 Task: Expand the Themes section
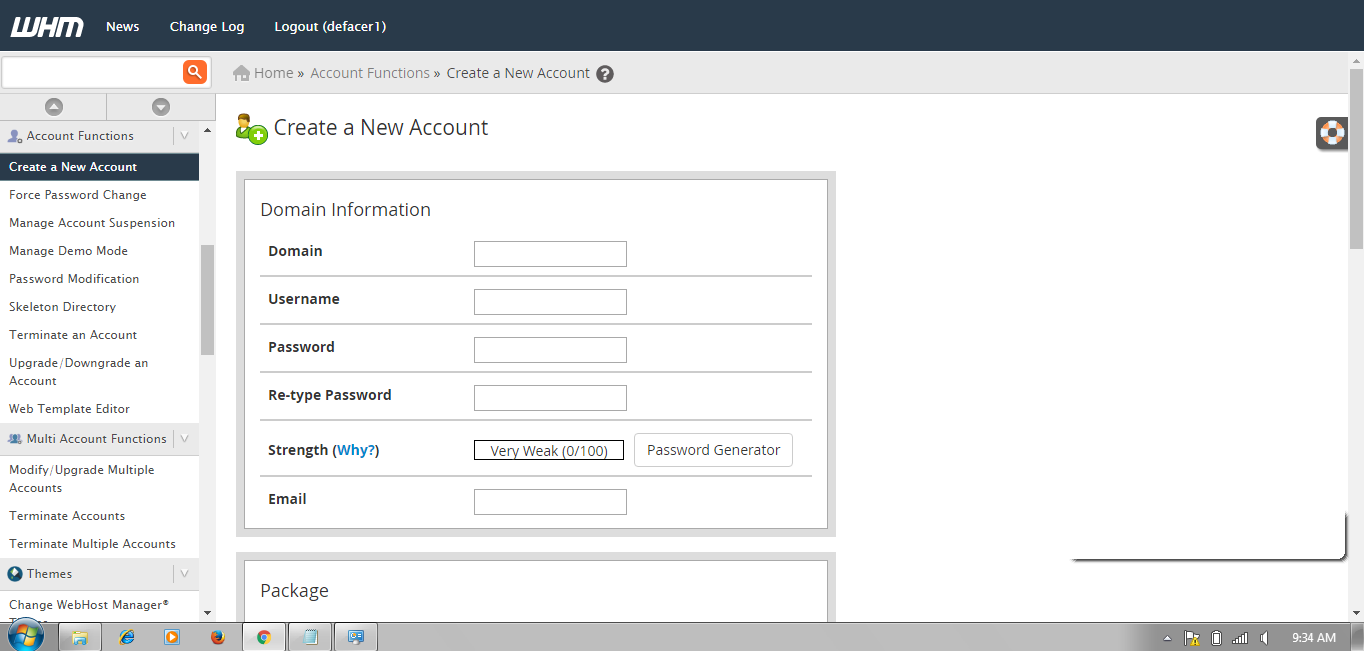tap(184, 573)
